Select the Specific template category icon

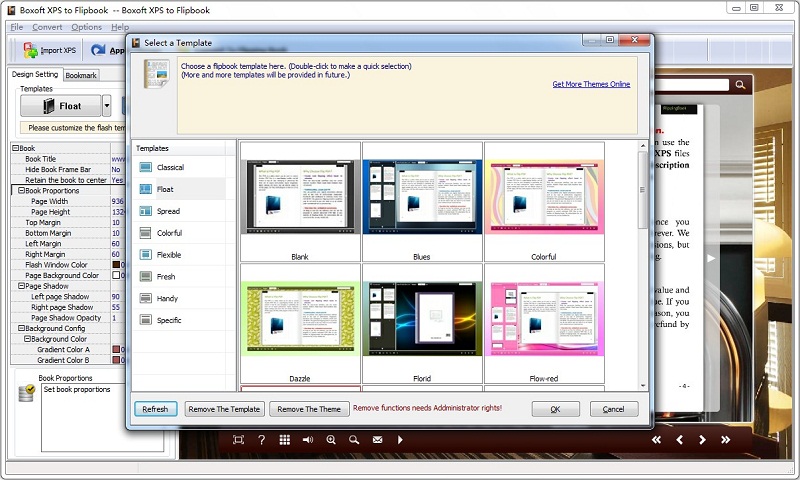click(x=145, y=320)
